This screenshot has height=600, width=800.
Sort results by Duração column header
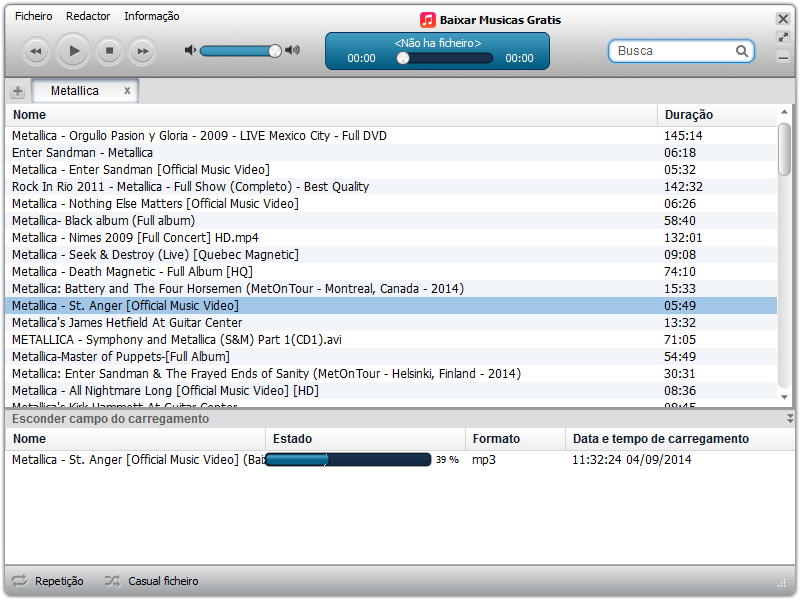pyautogui.click(x=717, y=115)
